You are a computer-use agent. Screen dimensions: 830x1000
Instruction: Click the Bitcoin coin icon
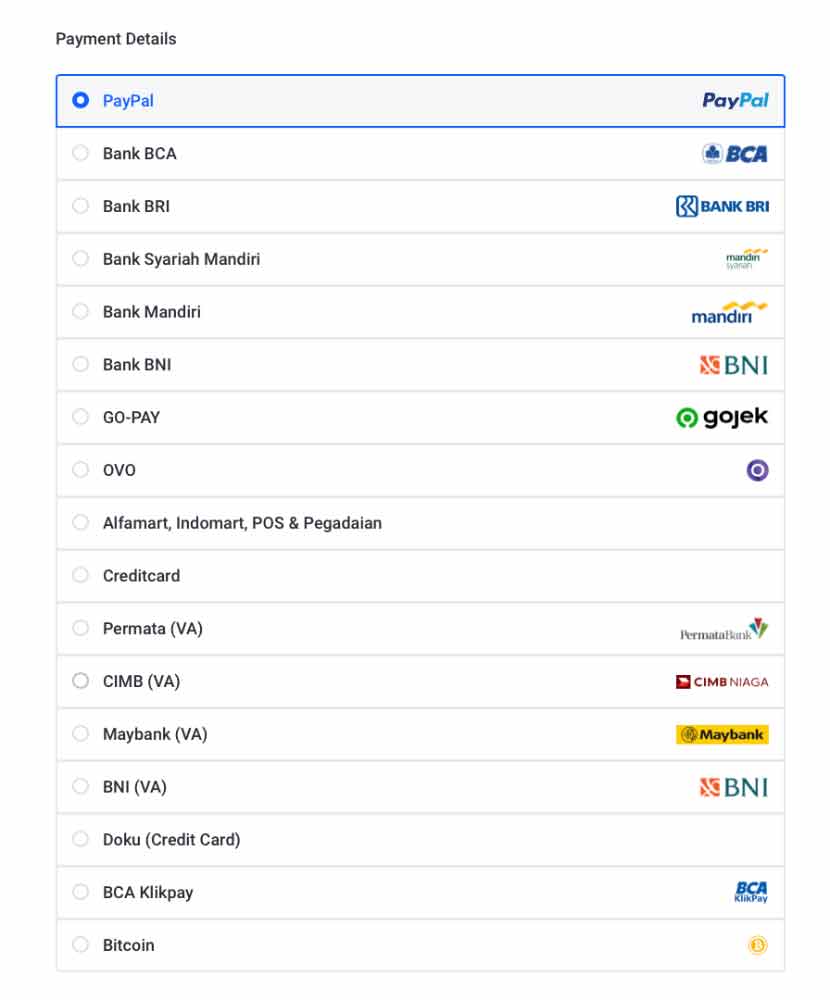pyautogui.click(x=757, y=945)
